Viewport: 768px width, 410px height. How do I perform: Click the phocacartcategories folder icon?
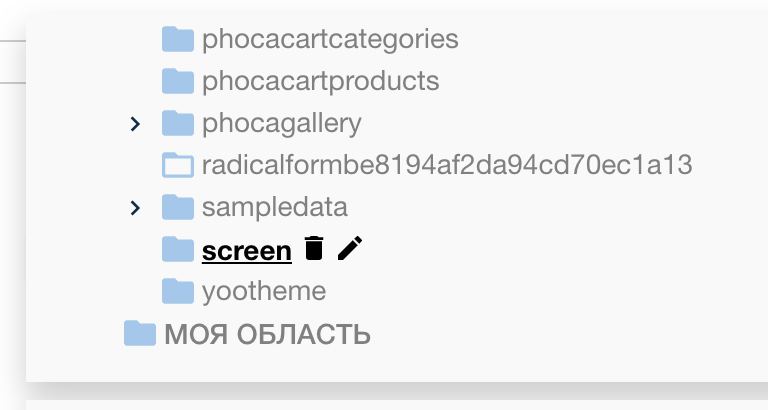[x=177, y=40]
